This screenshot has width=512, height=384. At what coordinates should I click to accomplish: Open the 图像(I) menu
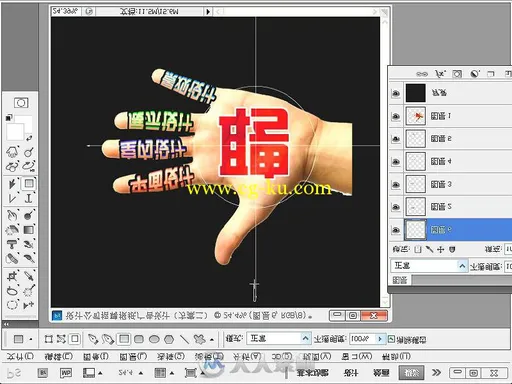click(96, 356)
